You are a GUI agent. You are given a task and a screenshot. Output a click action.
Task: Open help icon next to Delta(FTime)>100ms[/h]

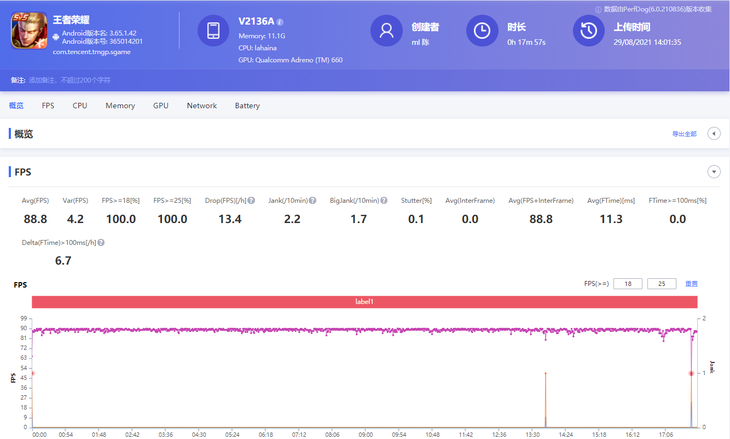[101, 243]
